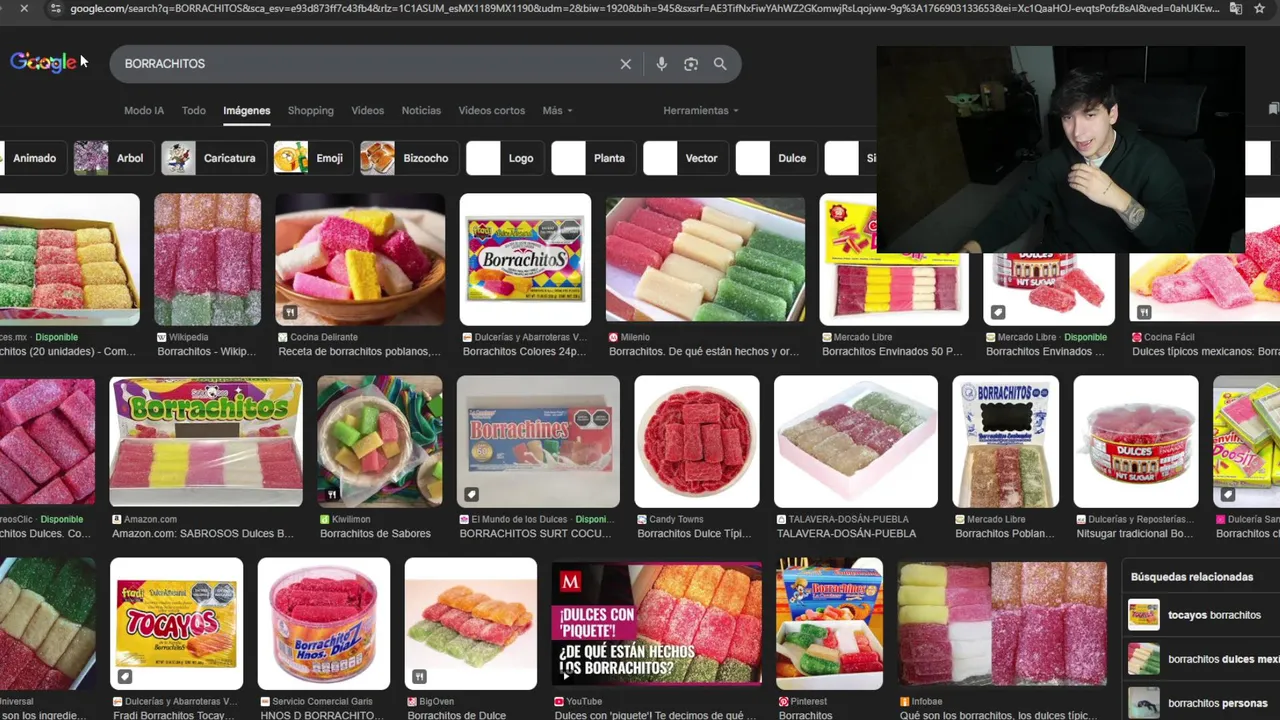Open the Borrachitos Colores box image

coord(525,259)
